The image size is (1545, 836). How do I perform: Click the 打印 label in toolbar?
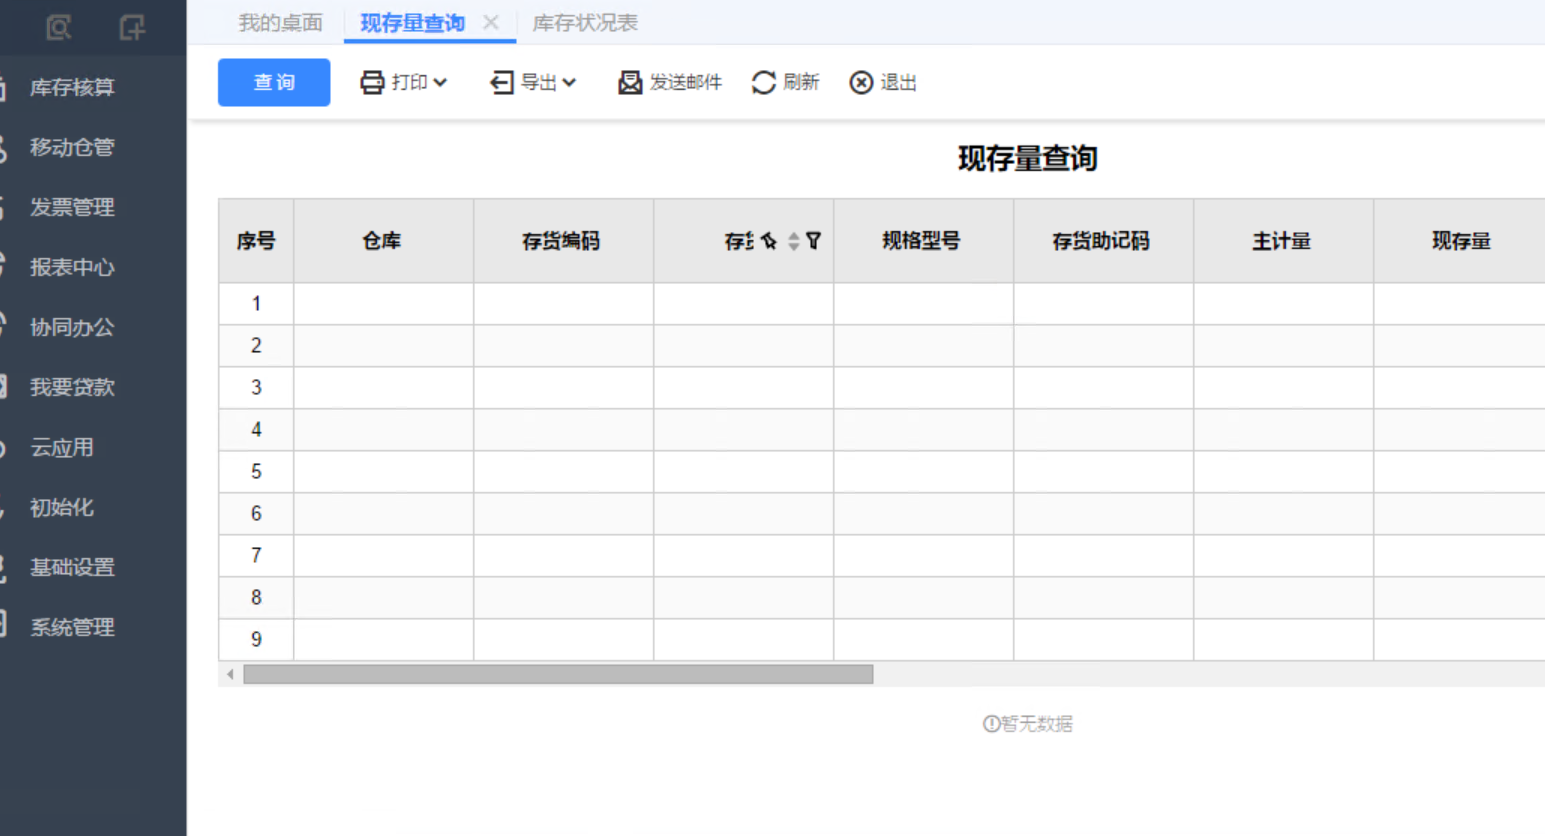[410, 82]
